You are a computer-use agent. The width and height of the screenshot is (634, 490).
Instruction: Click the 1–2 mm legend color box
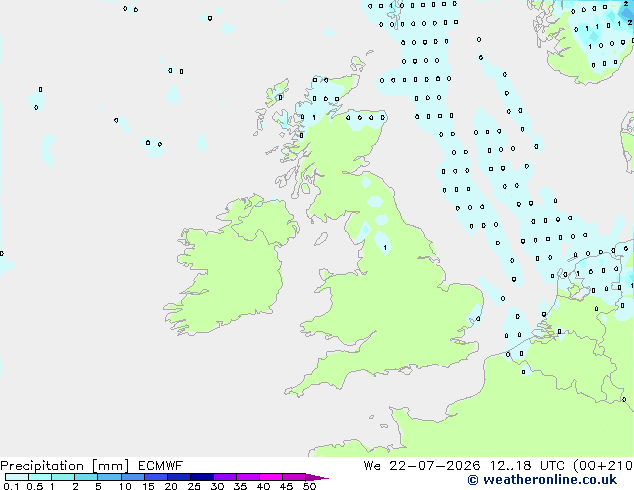[x=63, y=477]
